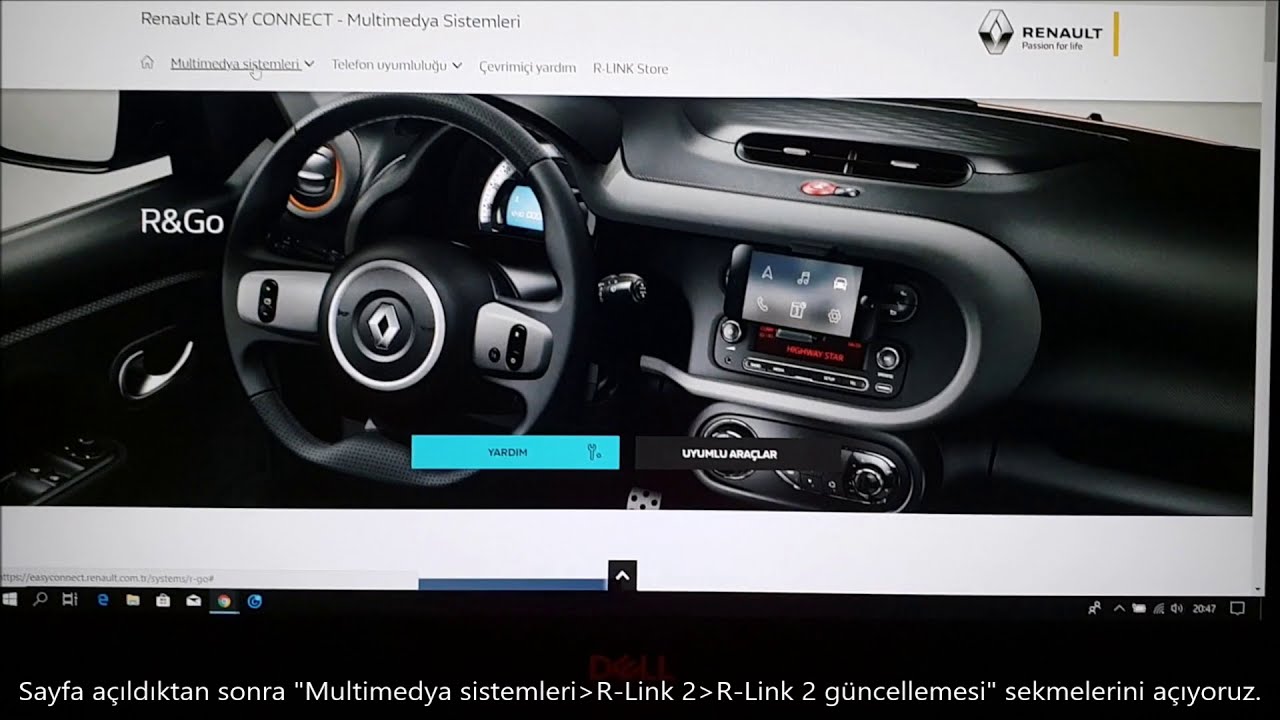Open Microsoft Store from the taskbar
Screen dimensions: 1280x720
[x=163, y=601]
